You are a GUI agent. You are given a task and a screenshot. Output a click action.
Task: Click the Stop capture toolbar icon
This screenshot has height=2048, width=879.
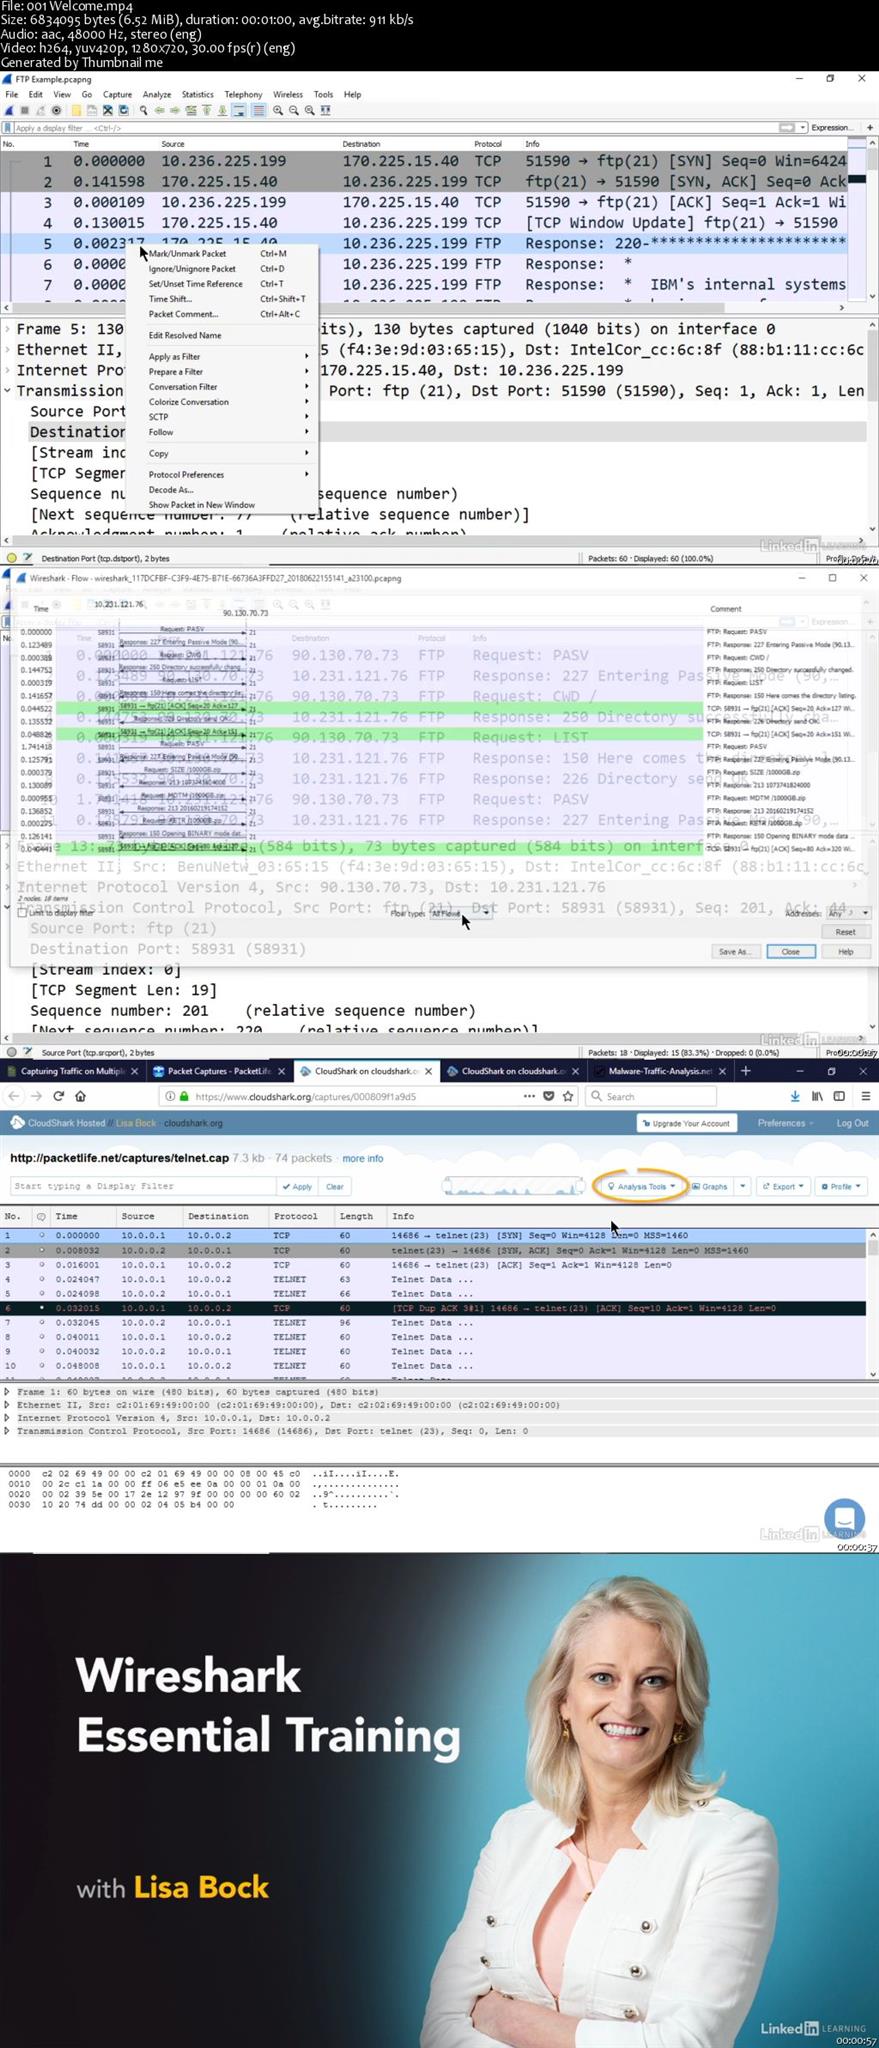point(25,110)
